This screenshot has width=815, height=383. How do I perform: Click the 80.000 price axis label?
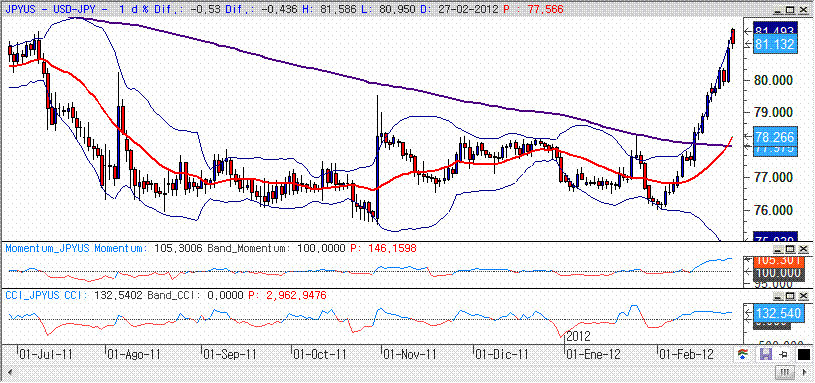(x=774, y=80)
